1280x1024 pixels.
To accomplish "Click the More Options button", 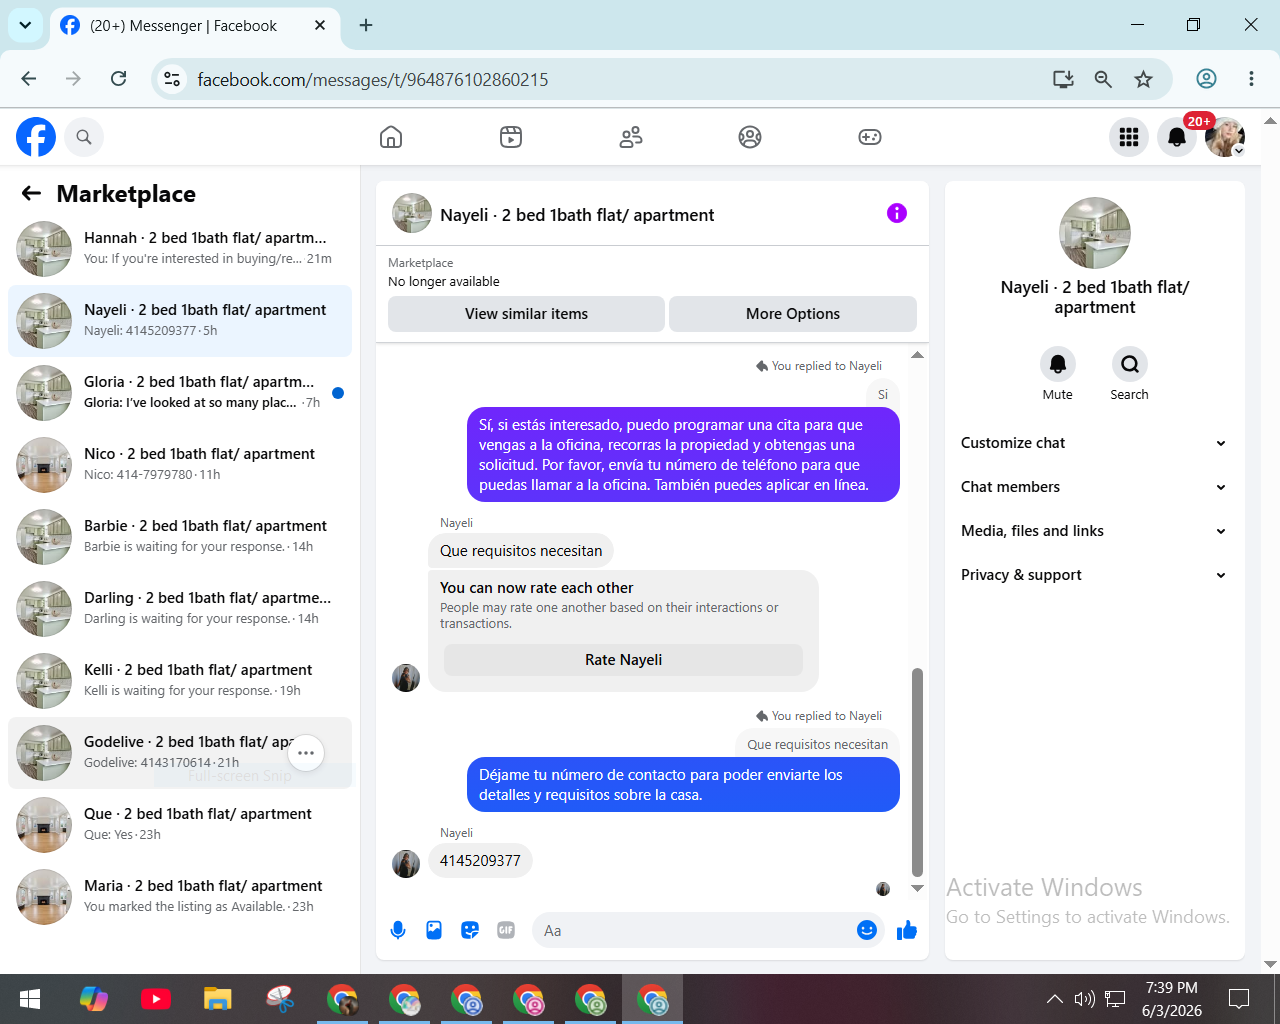I will (x=793, y=314).
